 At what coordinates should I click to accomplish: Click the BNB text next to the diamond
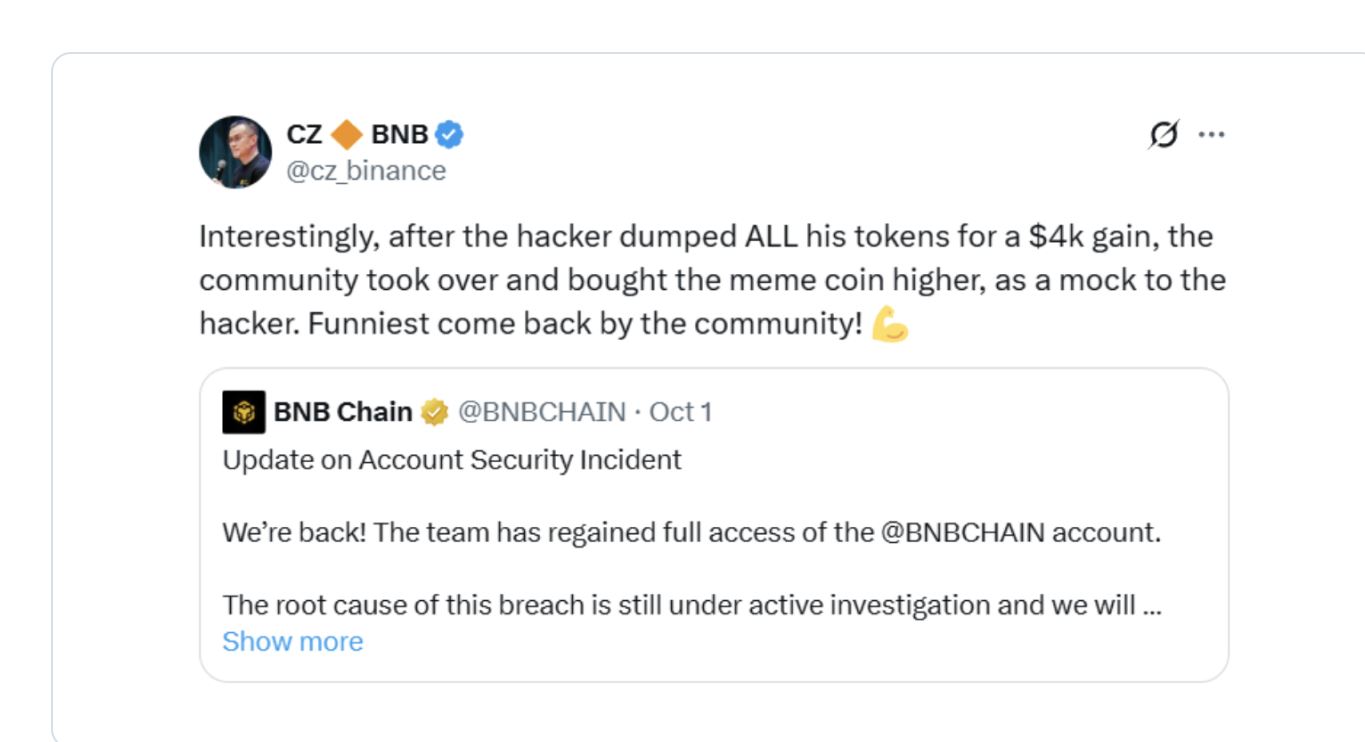[x=399, y=134]
